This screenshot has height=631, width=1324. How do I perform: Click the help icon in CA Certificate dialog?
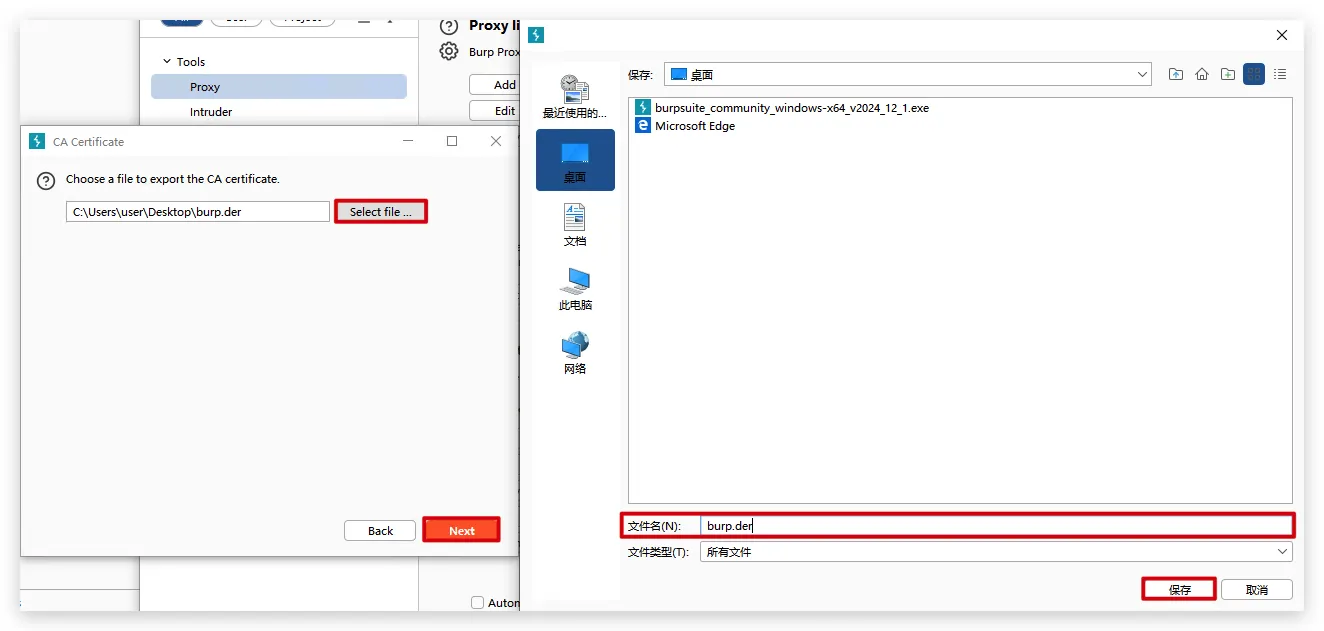[45, 180]
